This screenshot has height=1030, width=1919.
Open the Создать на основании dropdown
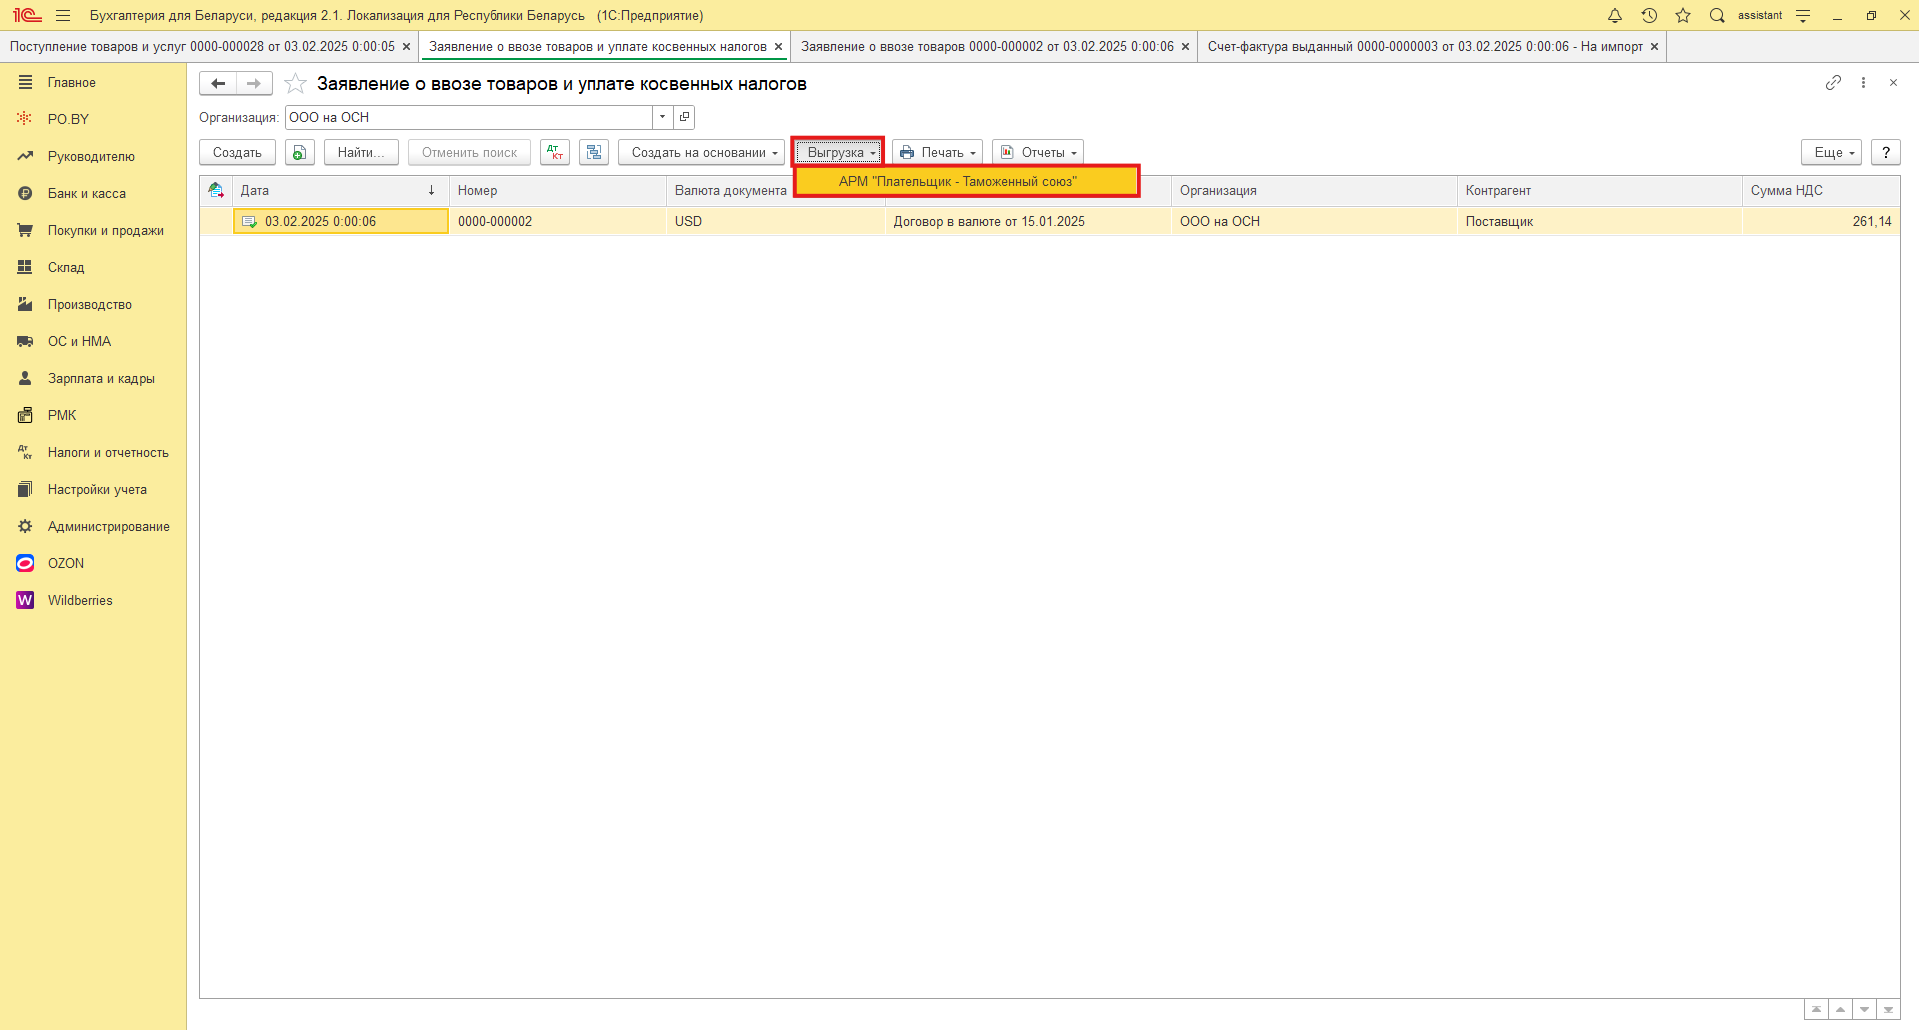coord(702,152)
